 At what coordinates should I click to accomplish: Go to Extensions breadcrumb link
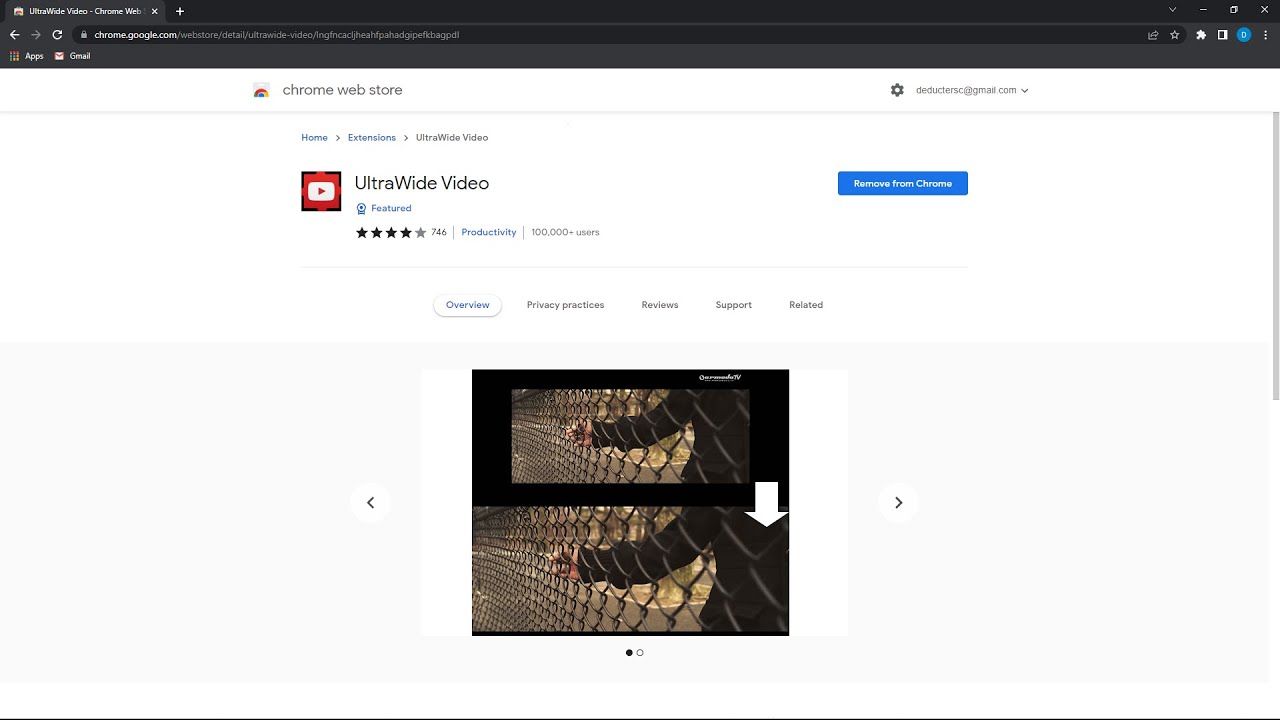(372, 137)
